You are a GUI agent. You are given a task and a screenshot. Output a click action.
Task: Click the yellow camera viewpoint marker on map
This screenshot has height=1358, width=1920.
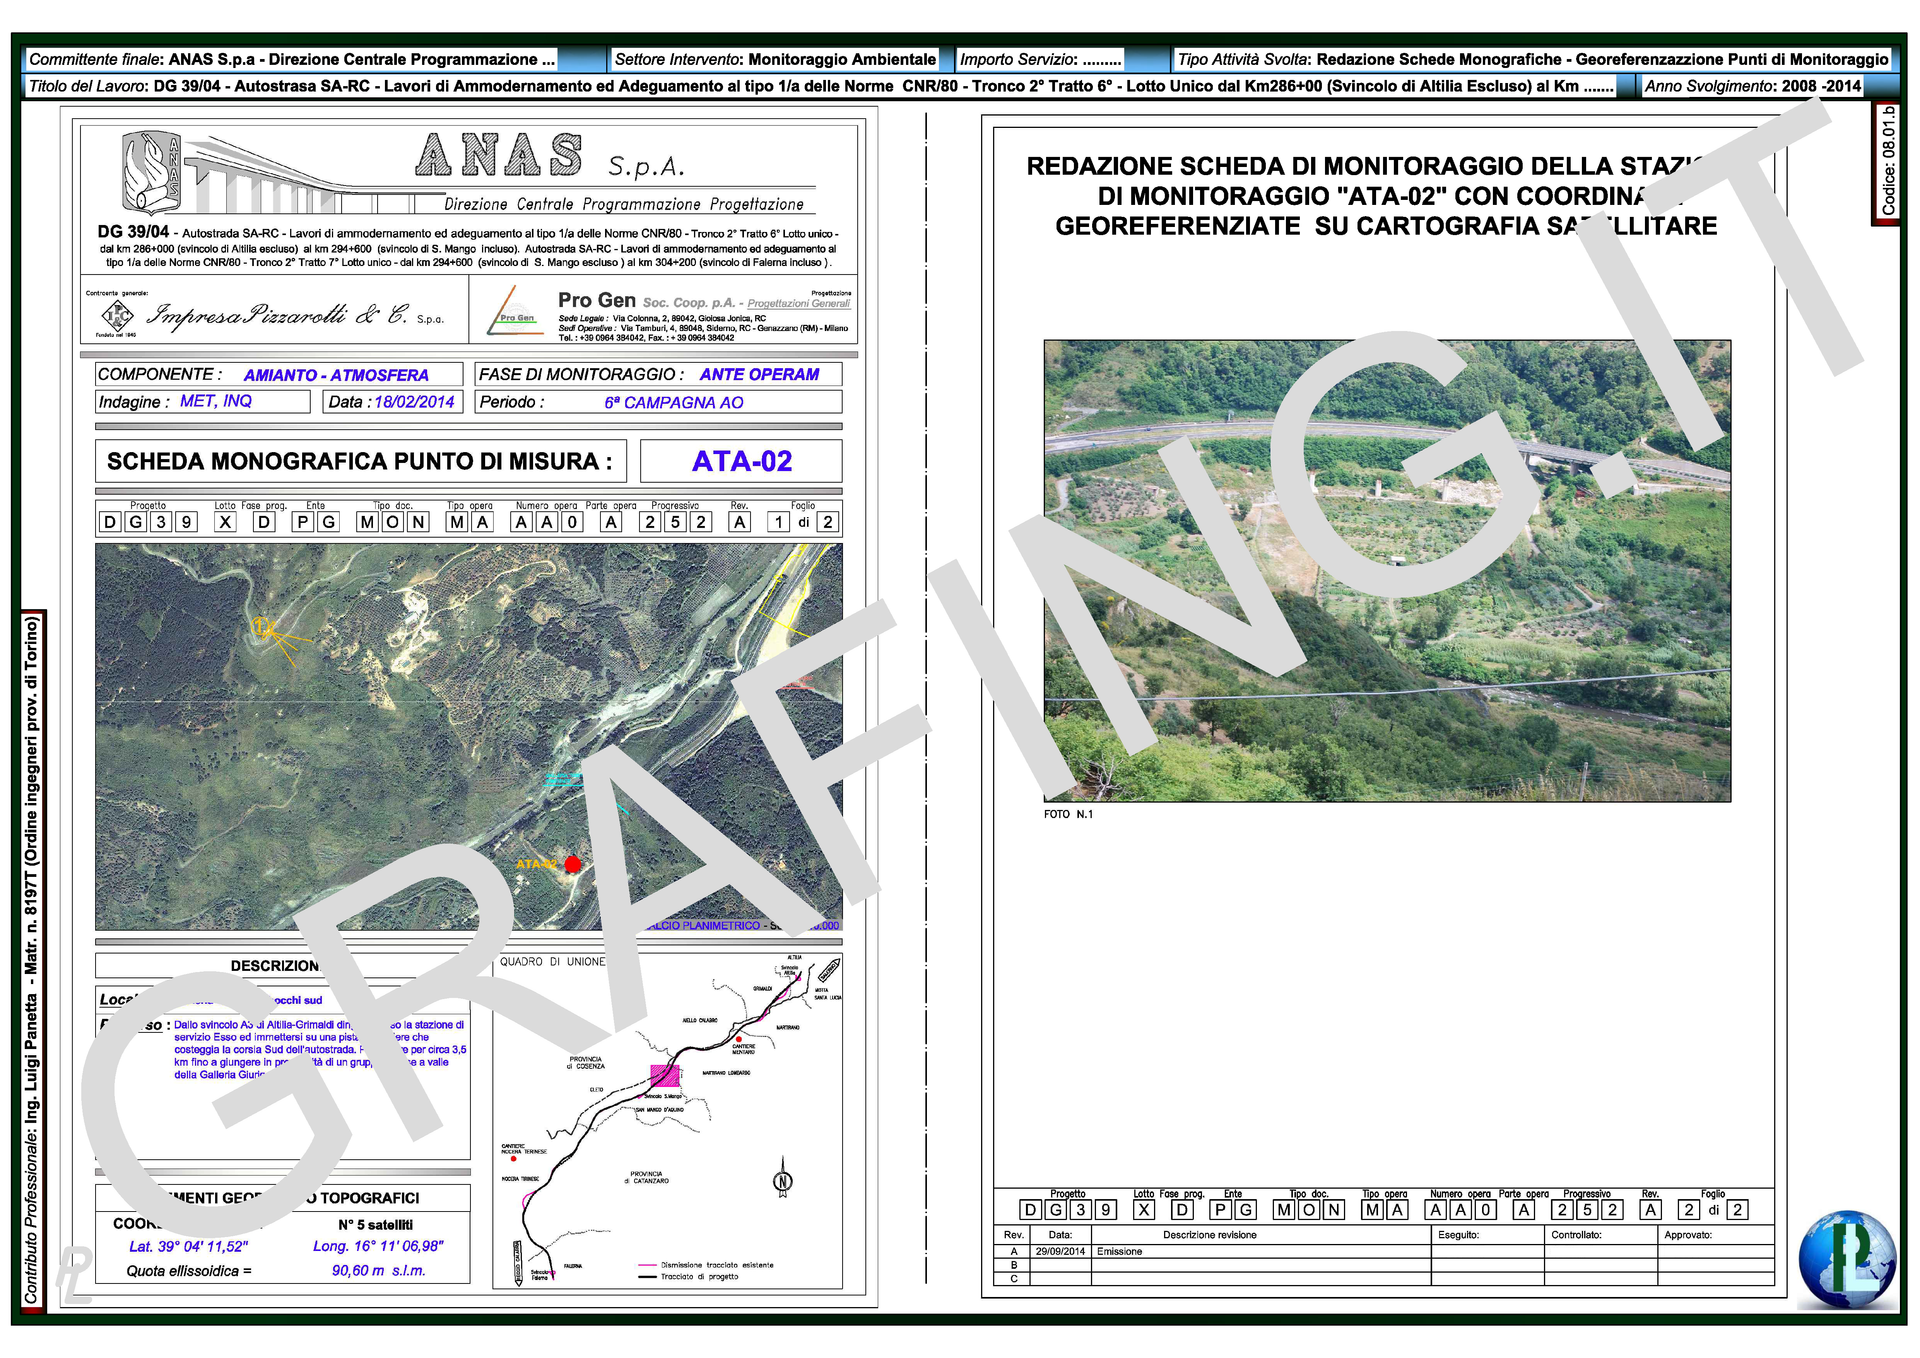tap(263, 627)
